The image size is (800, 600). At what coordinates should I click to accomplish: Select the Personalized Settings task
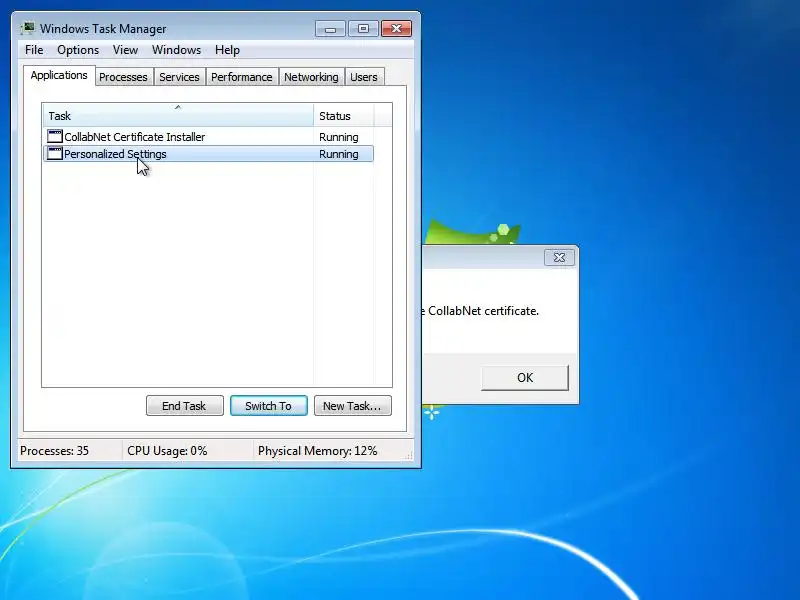click(x=209, y=154)
